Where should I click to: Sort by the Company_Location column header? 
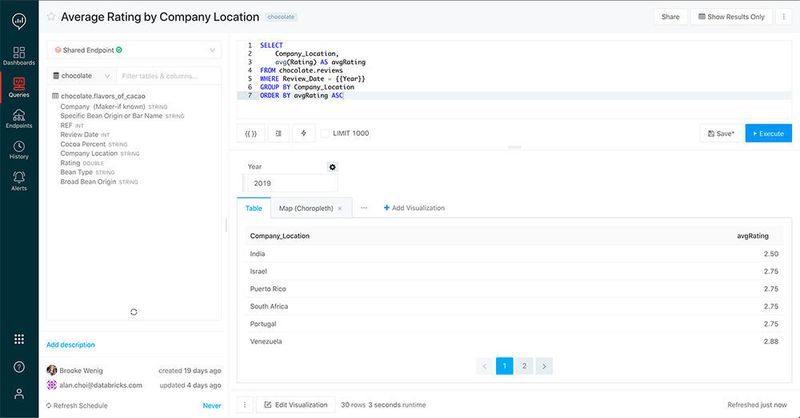pyautogui.click(x=280, y=236)
